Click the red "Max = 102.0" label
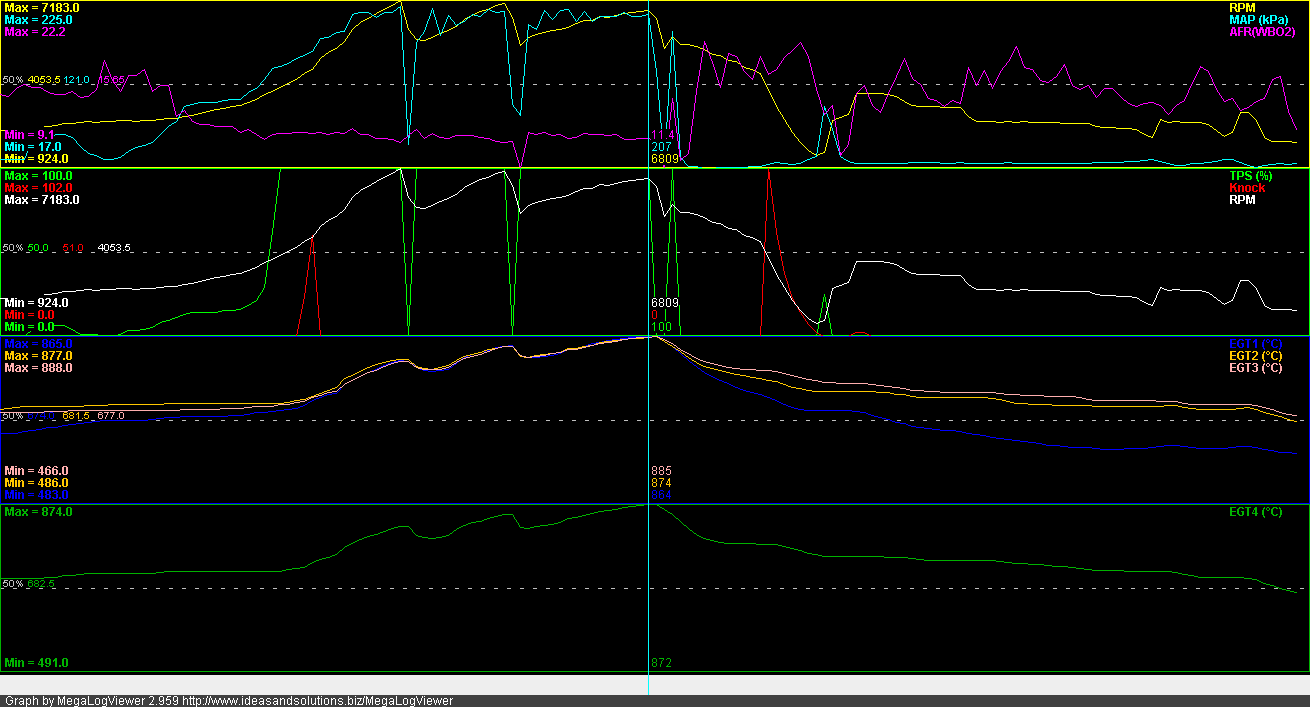This screenshot has height=707, width=1310. tap(38, 188)
